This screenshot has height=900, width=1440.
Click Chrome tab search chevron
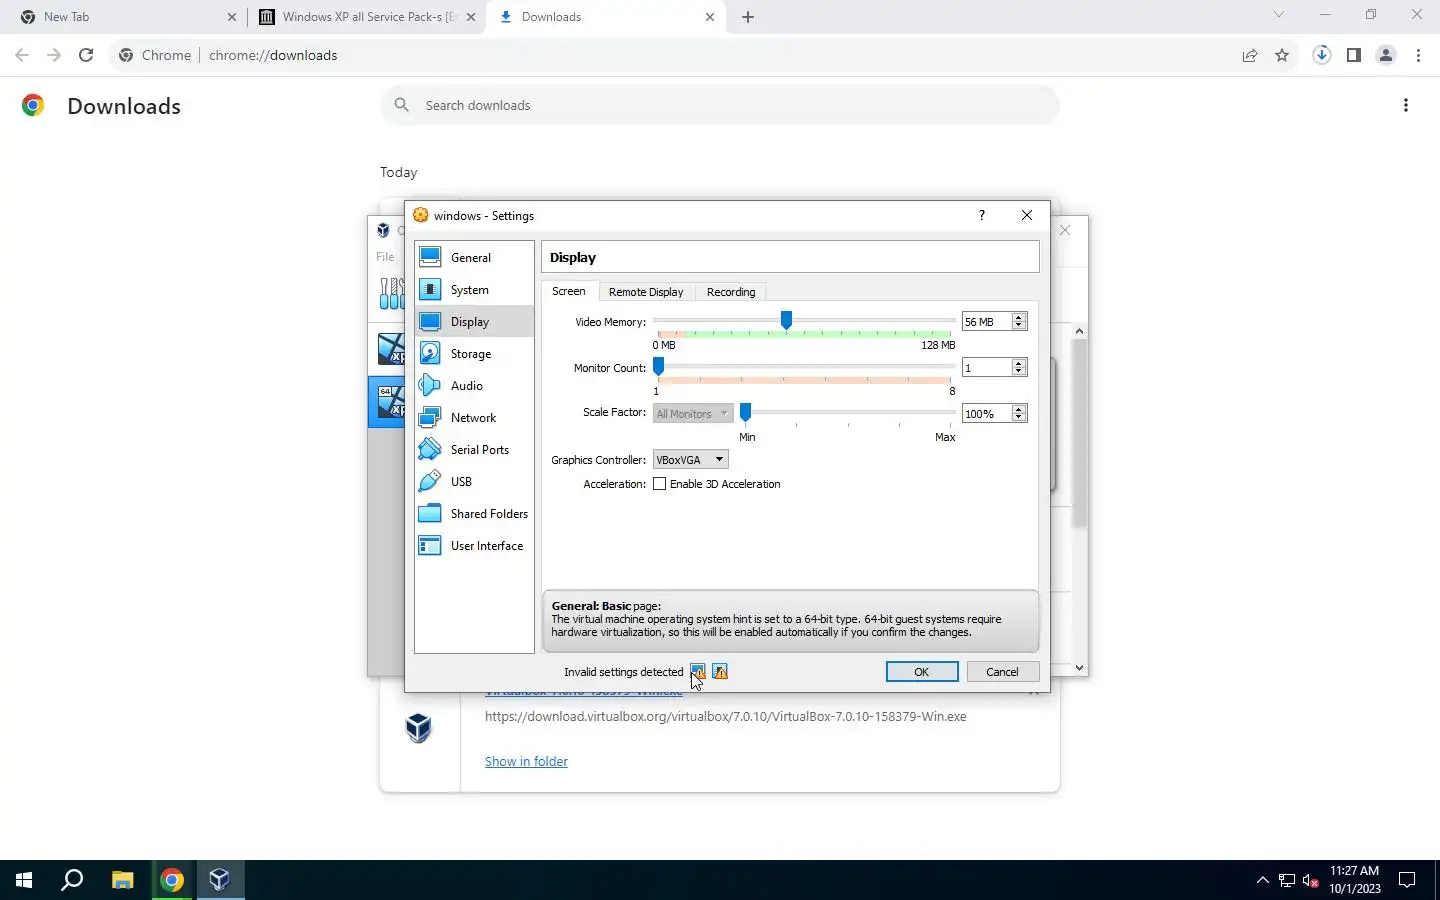tap(1278, 15)
